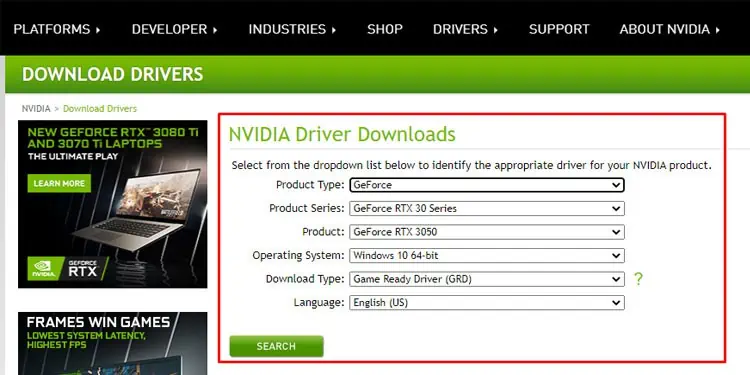Image resolution: width=750 pixels, height=375 pixels.
Task: Open the ABOUT NVIDIA menu
Action: click(x=670, y=29)
